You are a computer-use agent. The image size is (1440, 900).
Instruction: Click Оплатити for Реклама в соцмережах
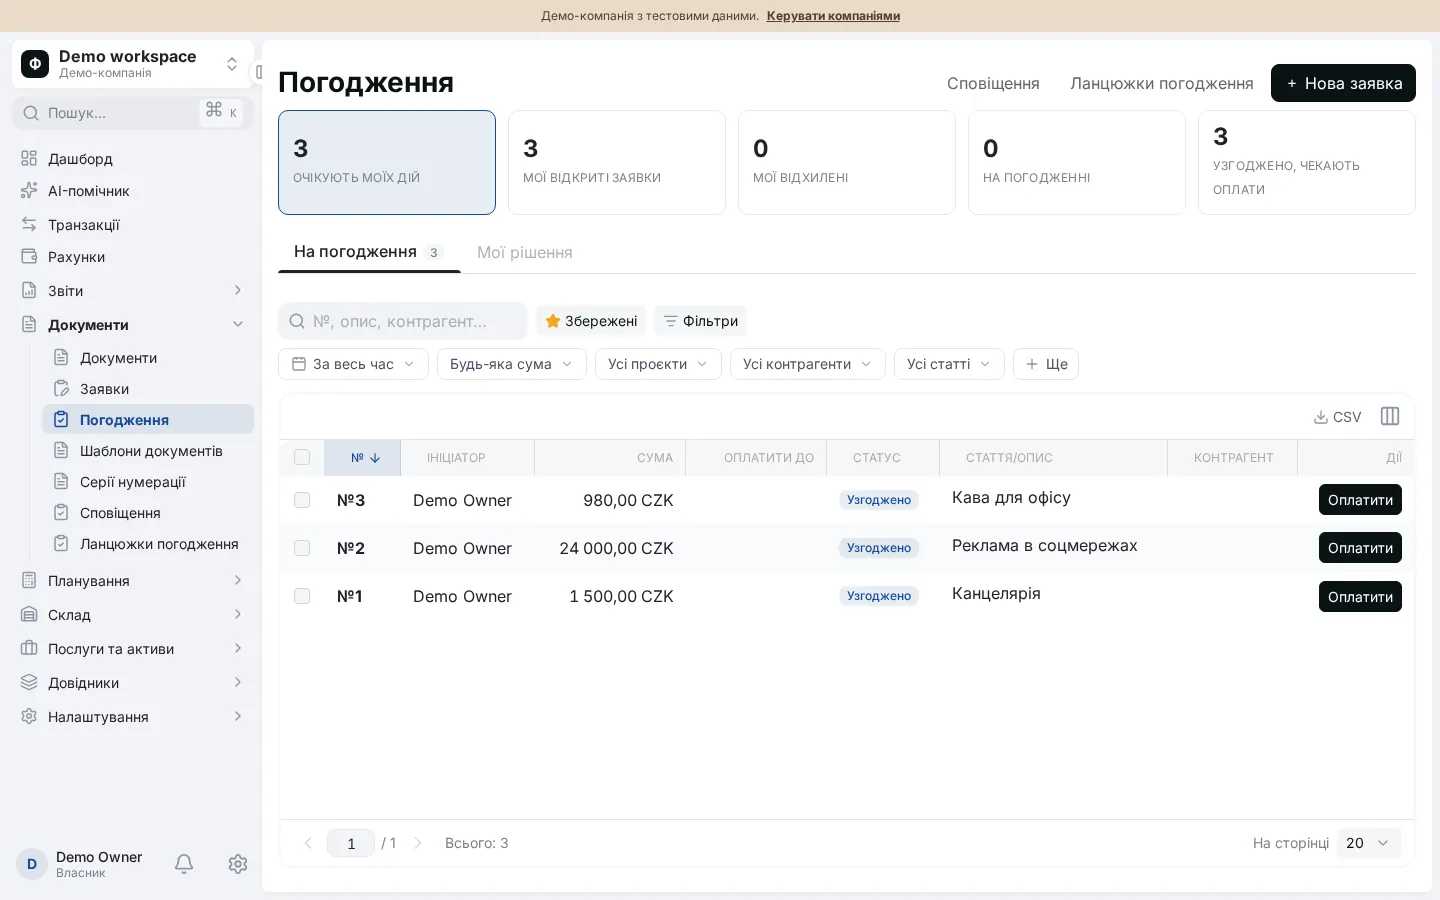point(1360,548)
